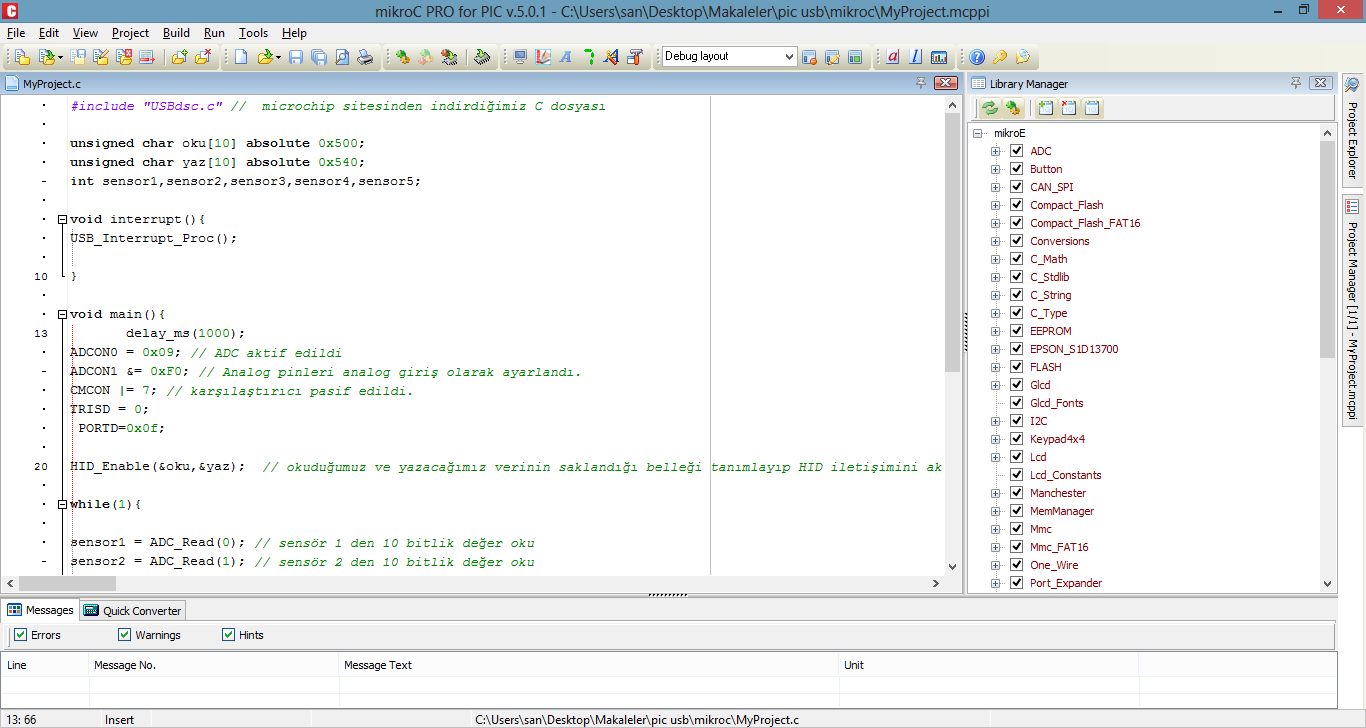Open the Statistics chart icon
This screenshot has width=1366, height=728.
[x=939, y=57]
